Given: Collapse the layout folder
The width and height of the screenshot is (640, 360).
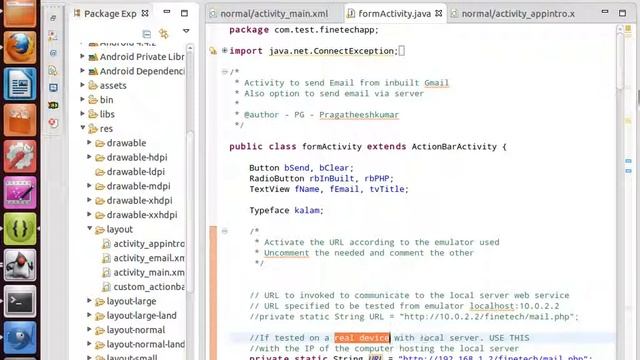Looking at the screenshot, I should point(89,229).
